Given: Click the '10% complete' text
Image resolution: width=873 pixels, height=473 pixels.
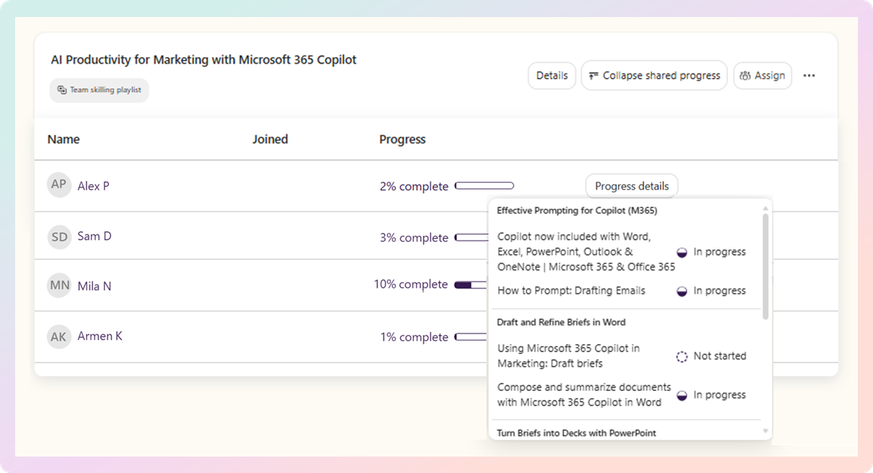Looking at the screenshot, I should pyautogui.click(x=411, y=285).
